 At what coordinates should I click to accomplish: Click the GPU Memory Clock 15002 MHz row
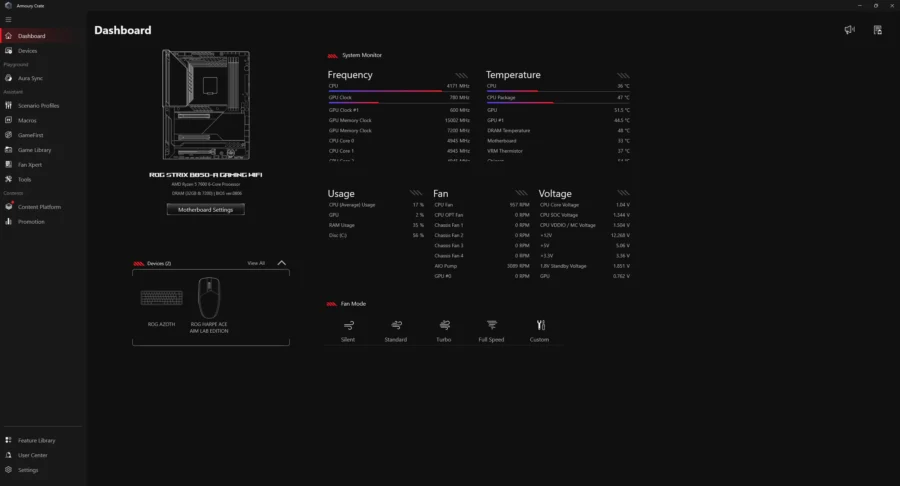pos(399,120)
